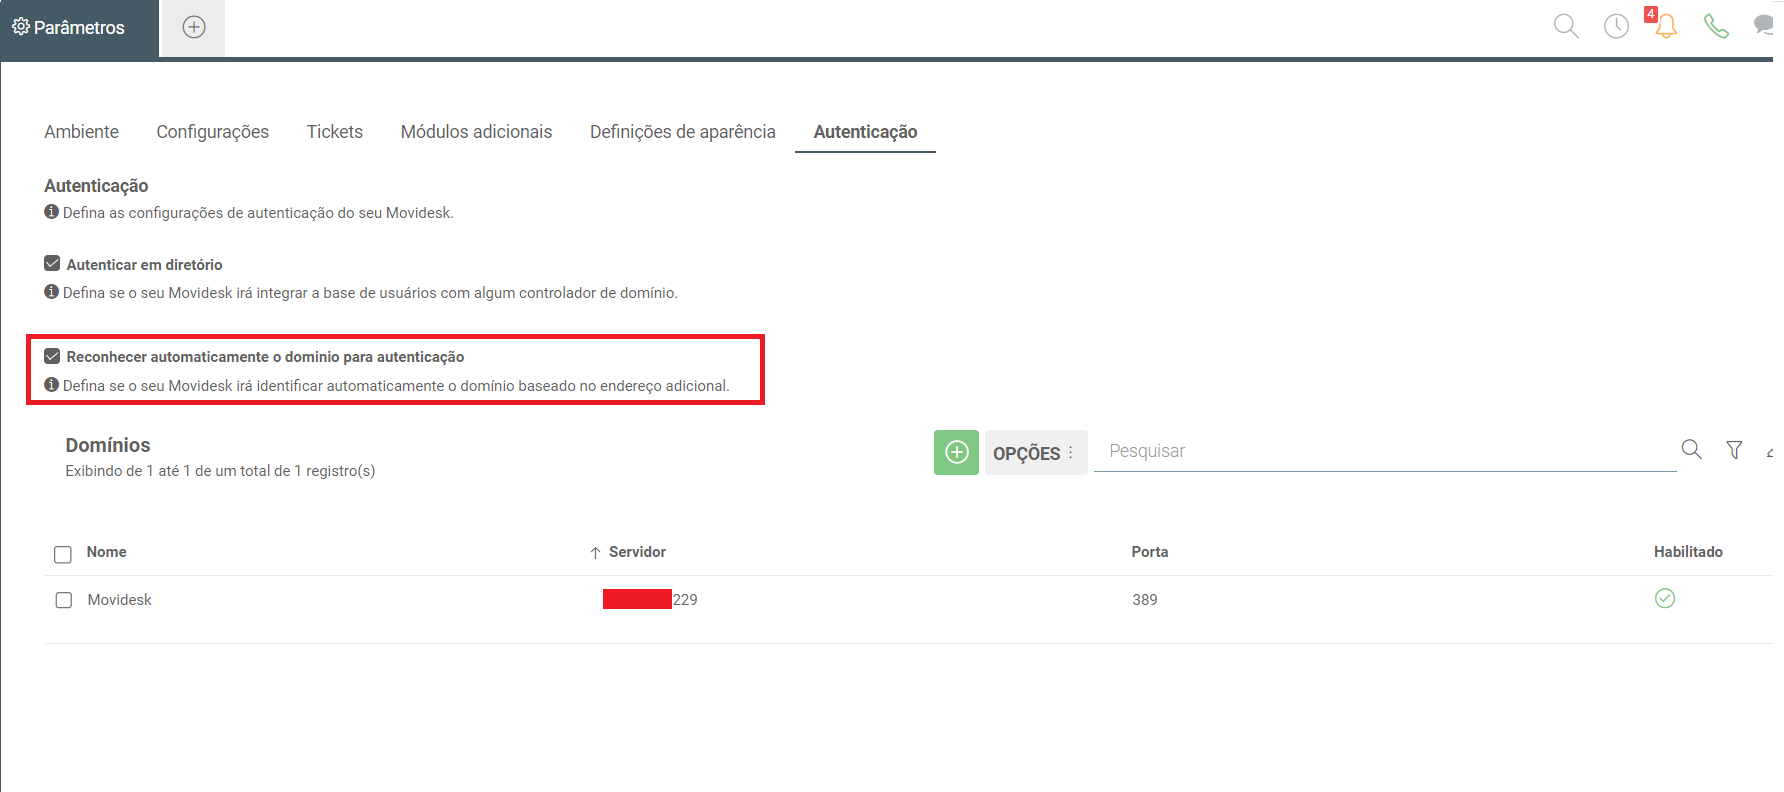Click the domain search magnifier icon
This screenshot has width=1784, height=792.
[x=1691, y=450]
